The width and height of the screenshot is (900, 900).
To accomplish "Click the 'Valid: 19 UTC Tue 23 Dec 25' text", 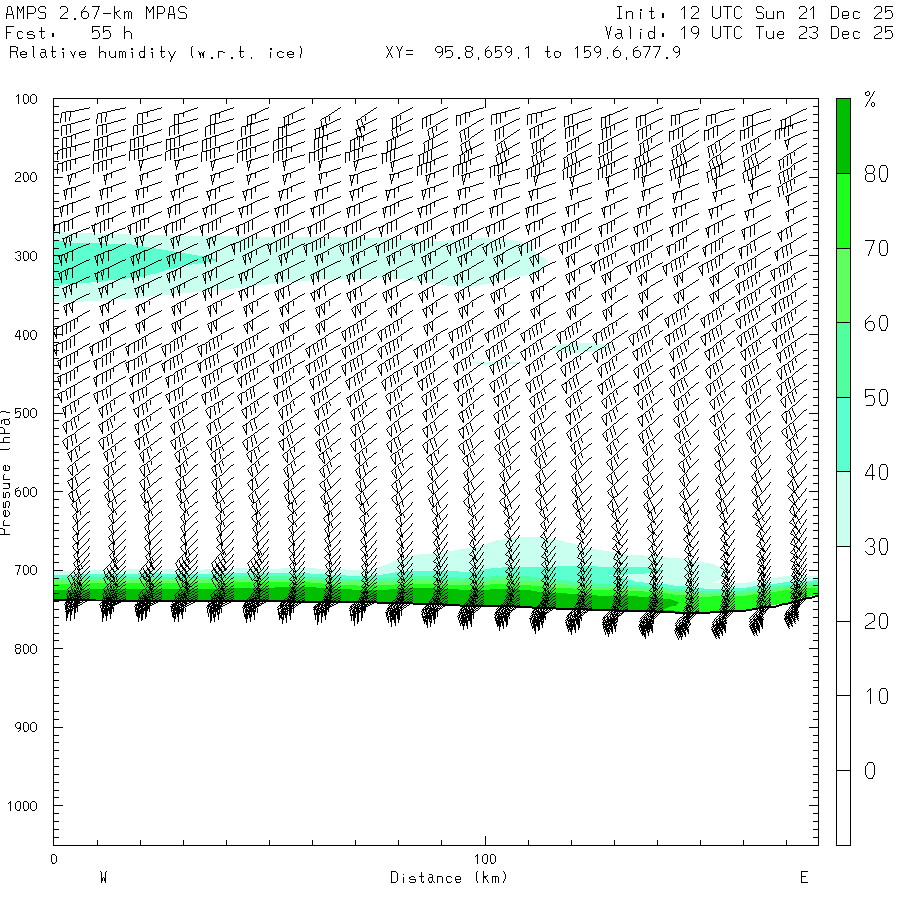I will pos(749,33).
